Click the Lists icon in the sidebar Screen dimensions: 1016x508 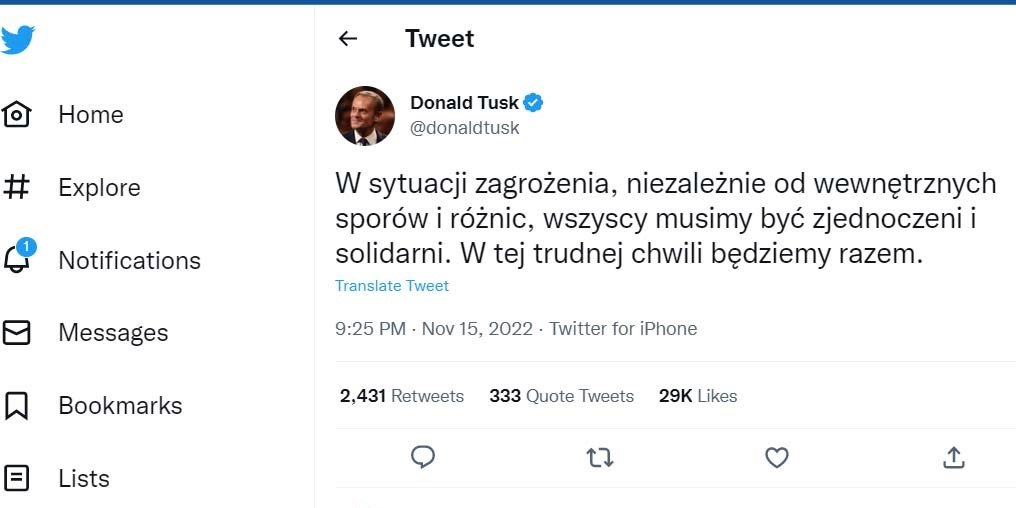pyautogui.click(x=17, y=478)
